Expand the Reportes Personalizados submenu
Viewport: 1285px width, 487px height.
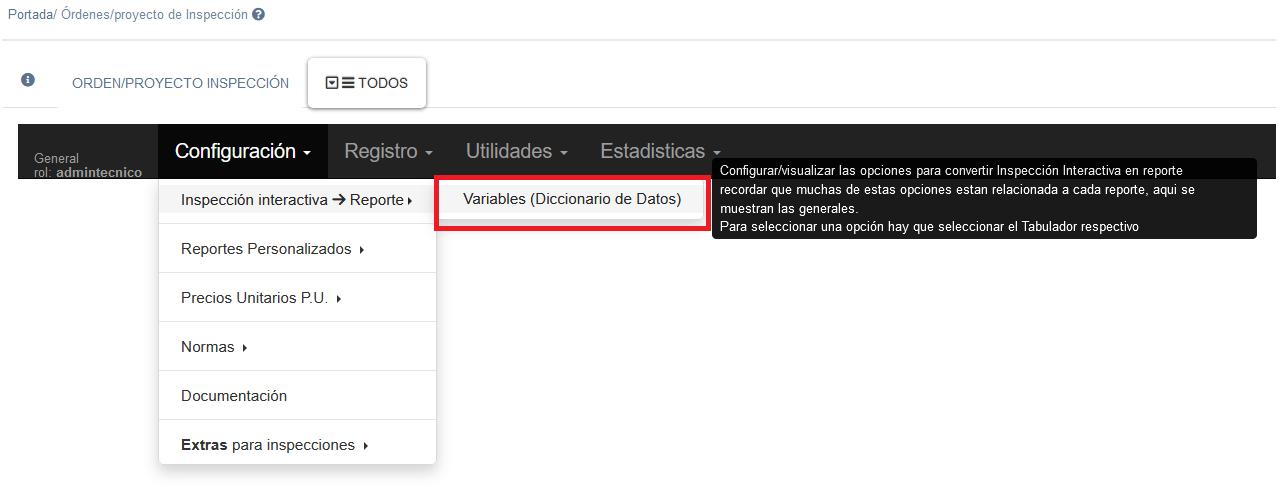click(271, 249)
